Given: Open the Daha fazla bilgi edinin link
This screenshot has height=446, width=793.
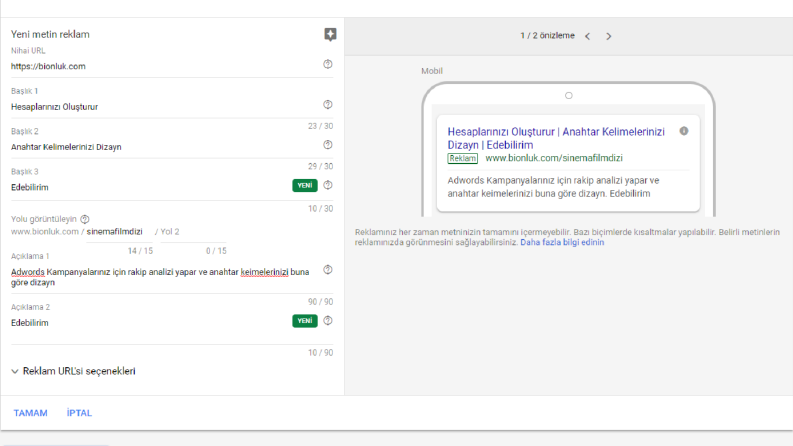Looking at the screenshot, I should pyautogui.click(x=562, y=242).
